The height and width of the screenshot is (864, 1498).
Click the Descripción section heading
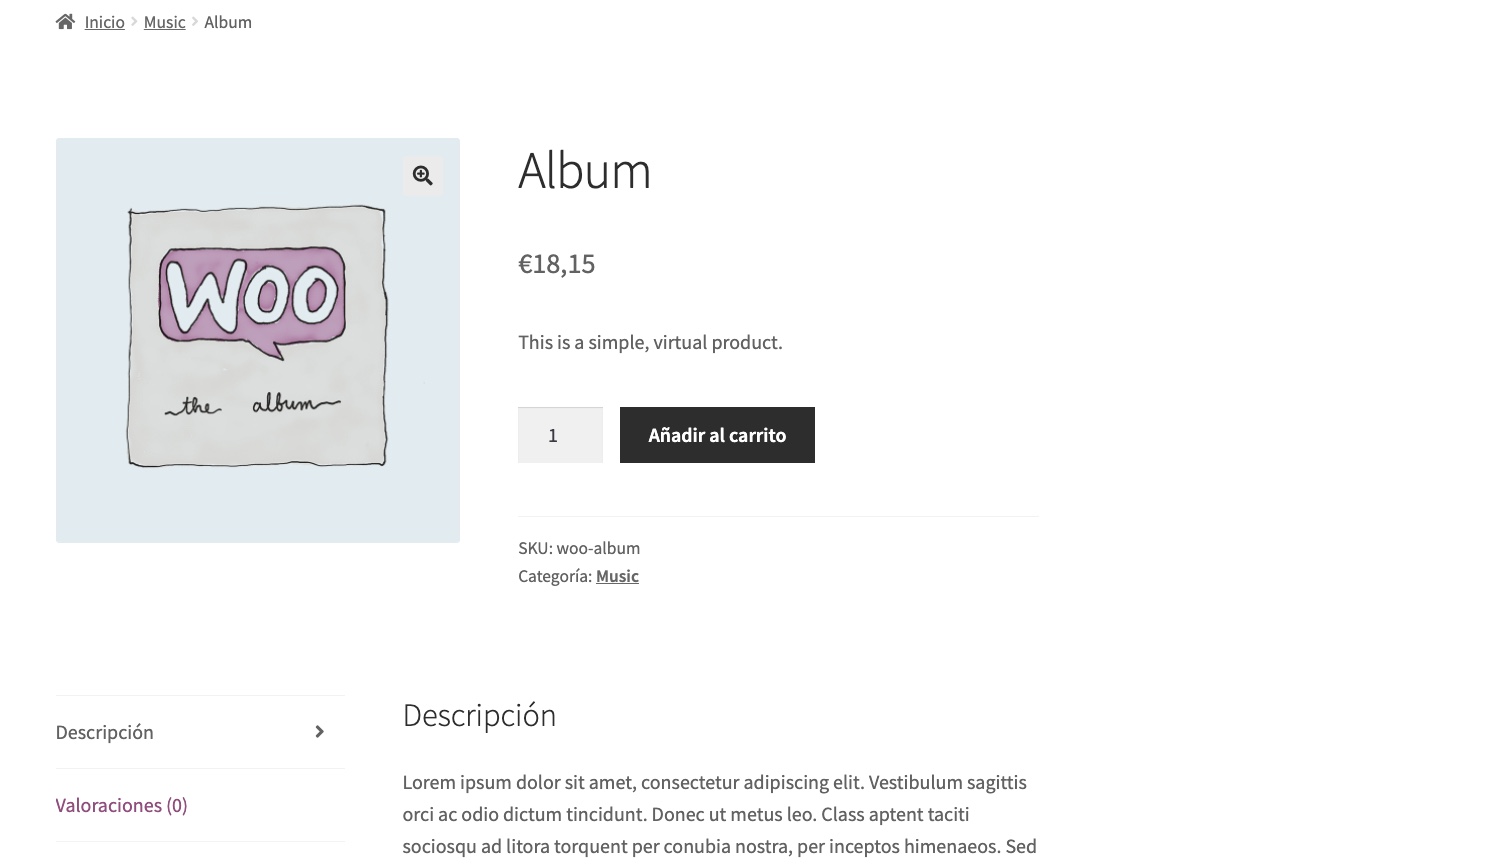(479, 715)
